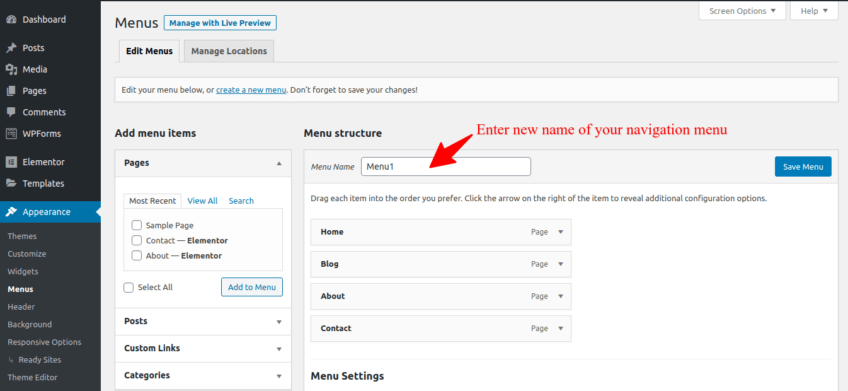Screen dimensions: 848x391
Task: Follow the create a new menu link
Action: pos(251,90)
